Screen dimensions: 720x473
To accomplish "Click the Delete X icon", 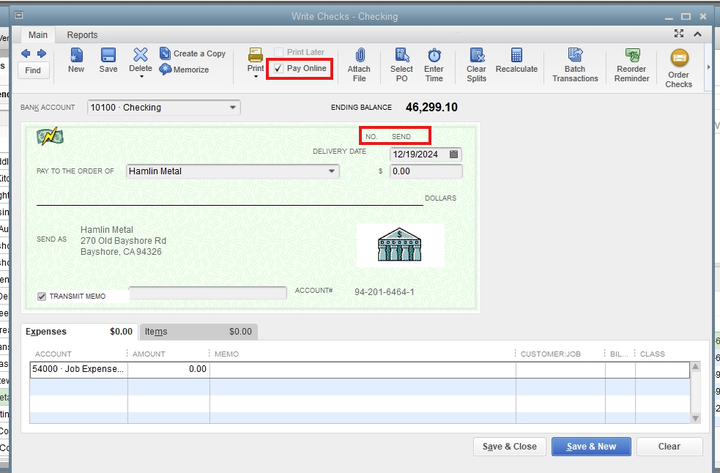I will [x=141, y=55].
